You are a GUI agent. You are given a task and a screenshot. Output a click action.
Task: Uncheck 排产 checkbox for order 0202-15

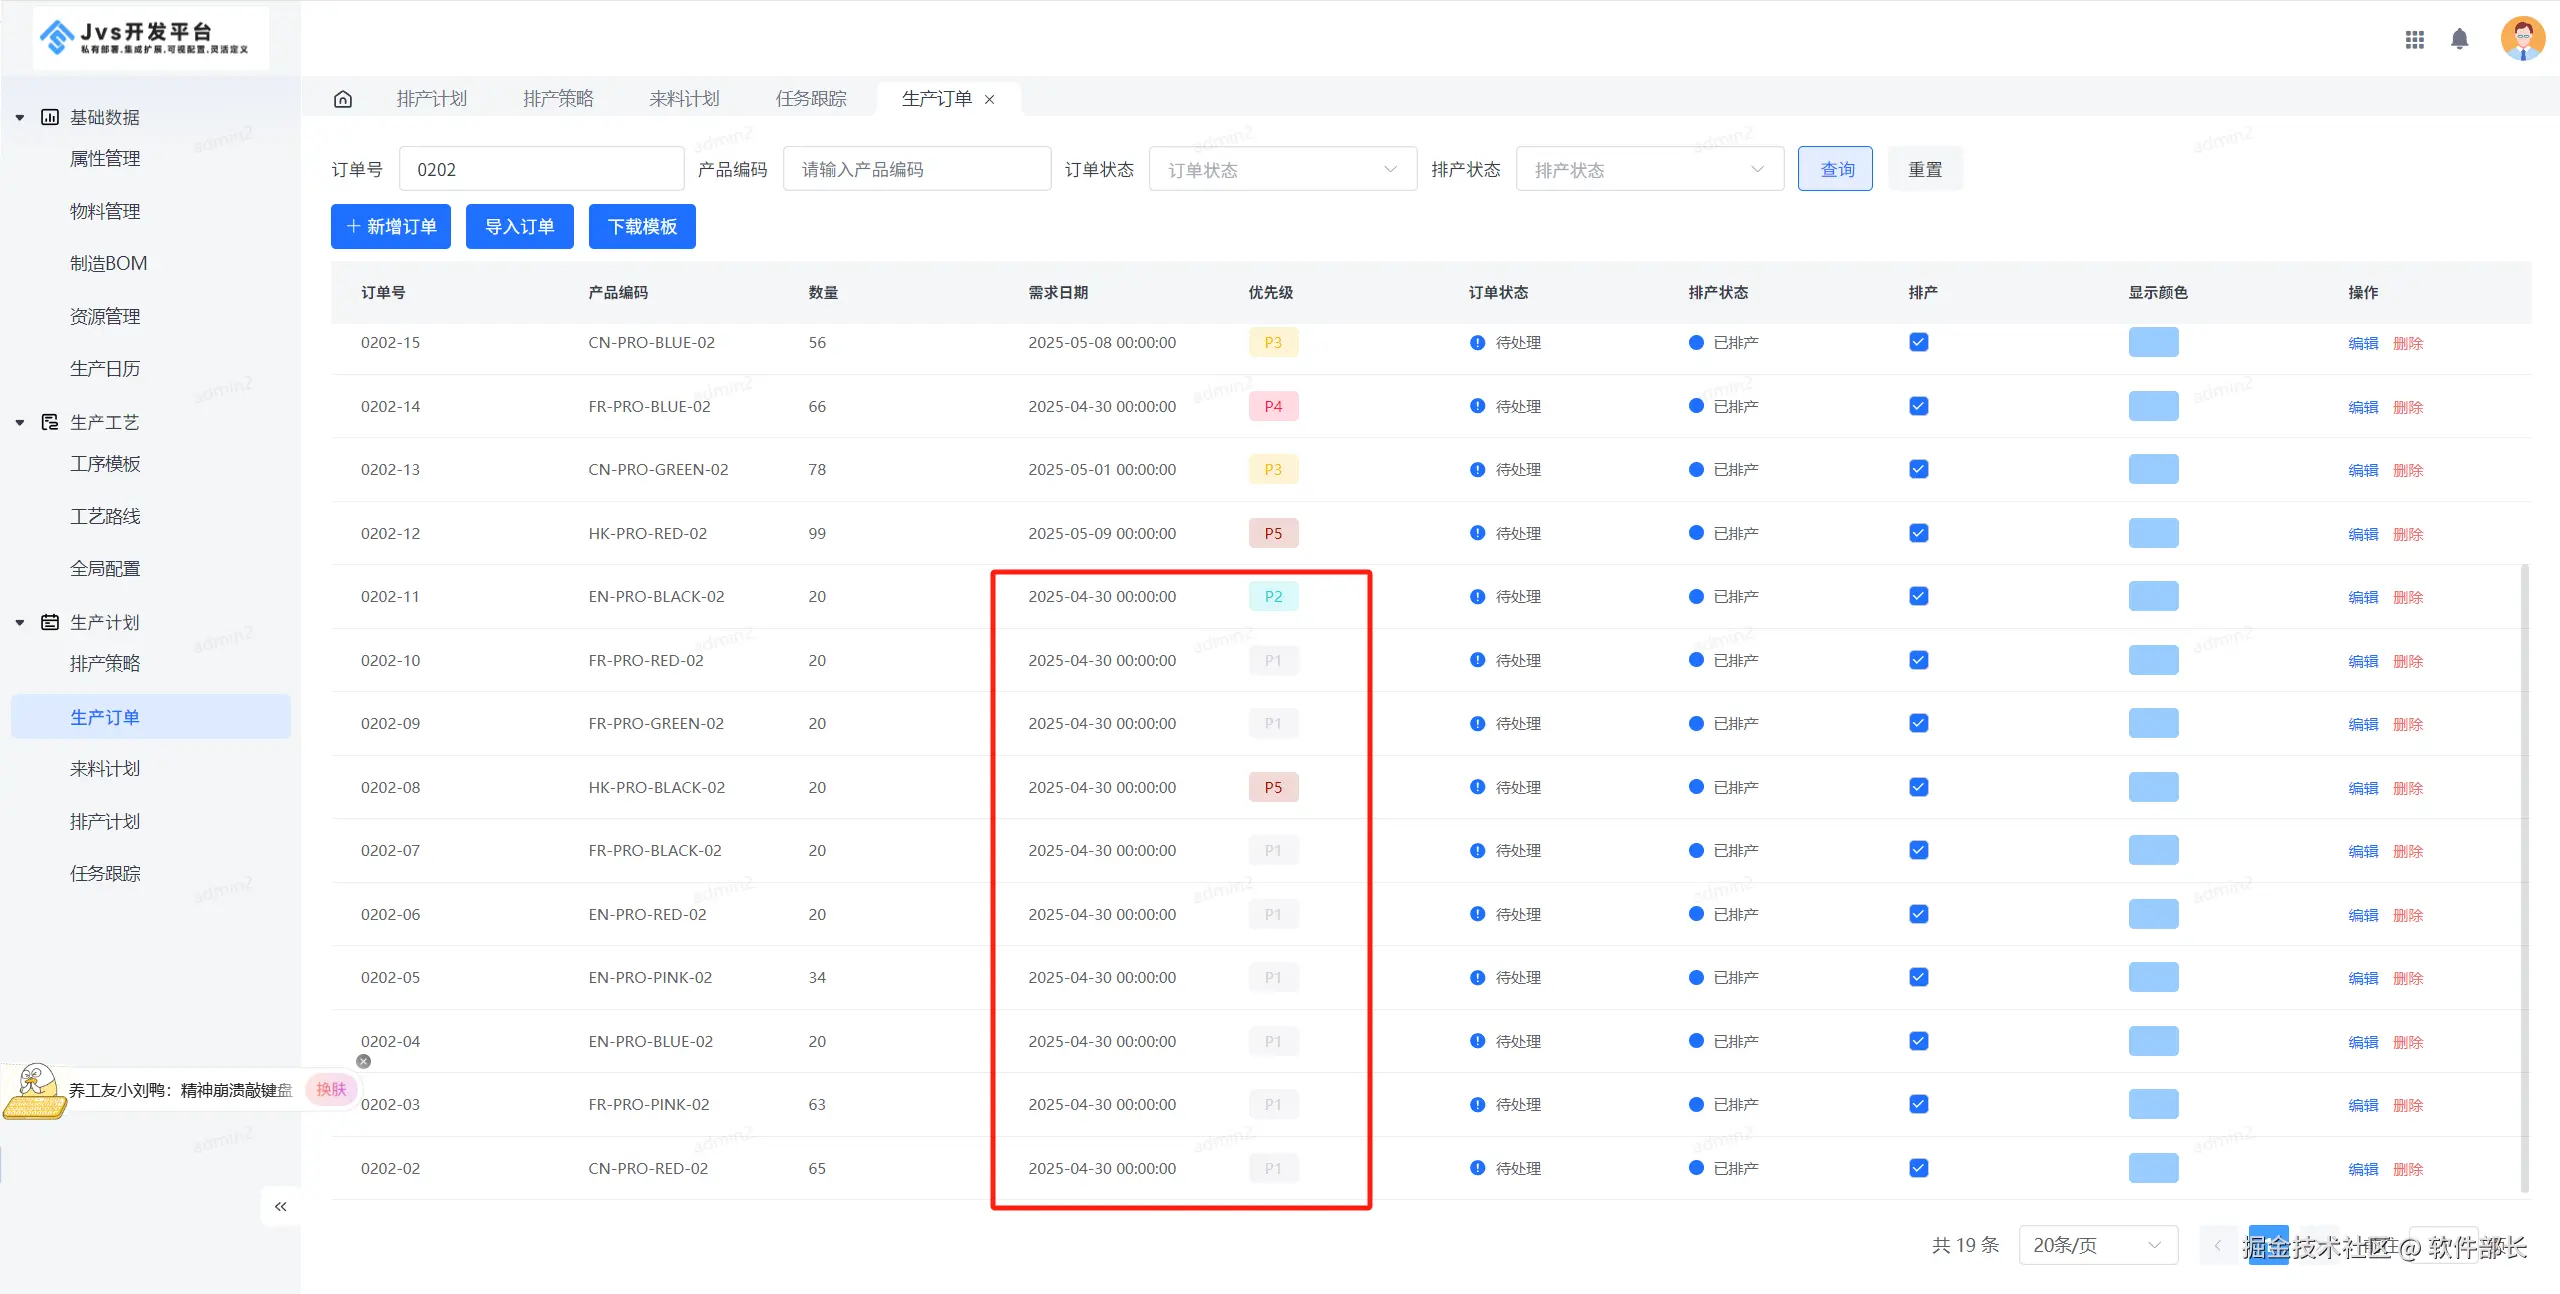pos(1918,342)
